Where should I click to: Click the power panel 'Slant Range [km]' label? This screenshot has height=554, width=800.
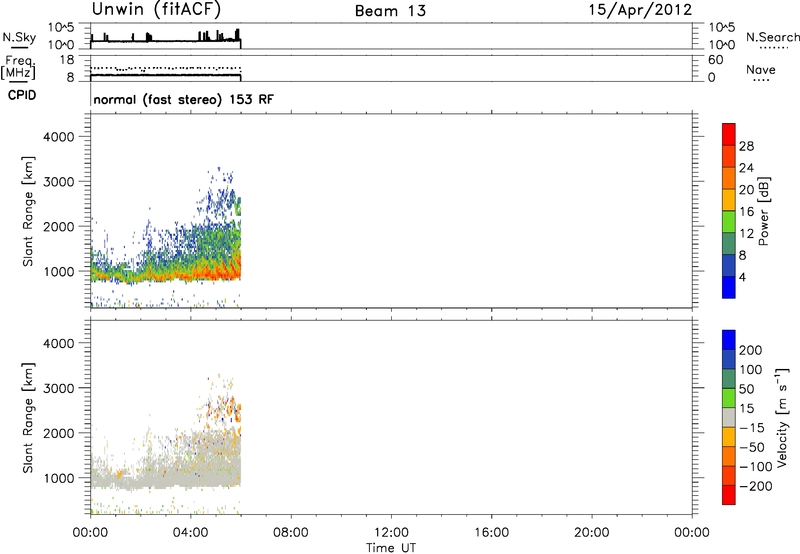[x=29, y=211]
